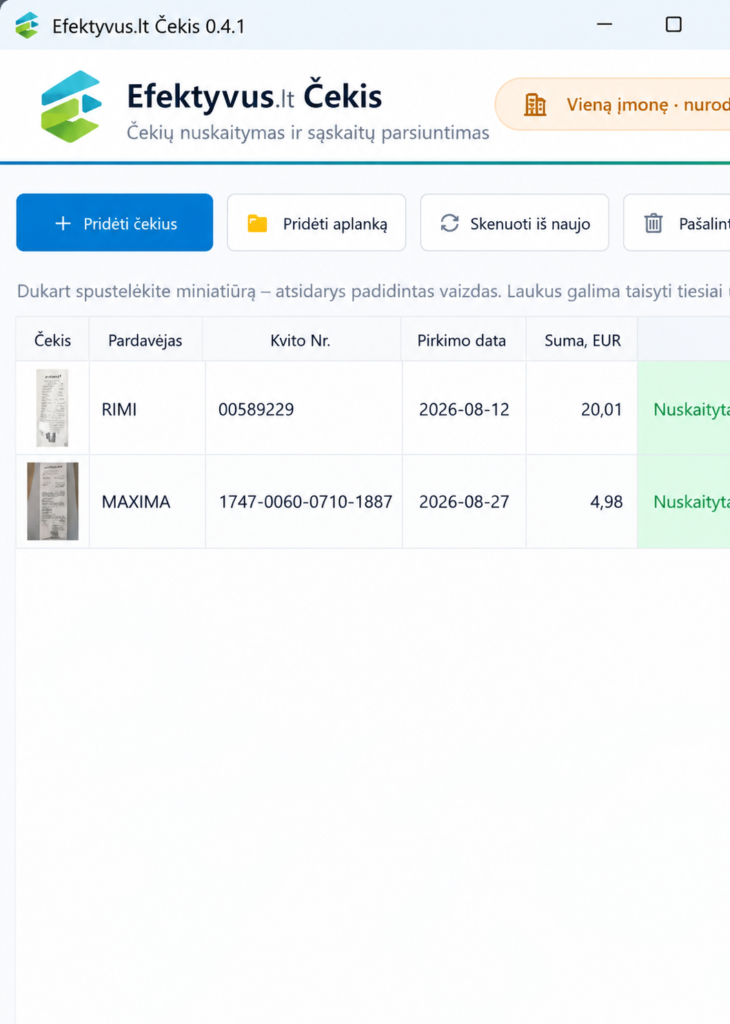Click the Efektyvus.lt logo in header

point(71,106)
